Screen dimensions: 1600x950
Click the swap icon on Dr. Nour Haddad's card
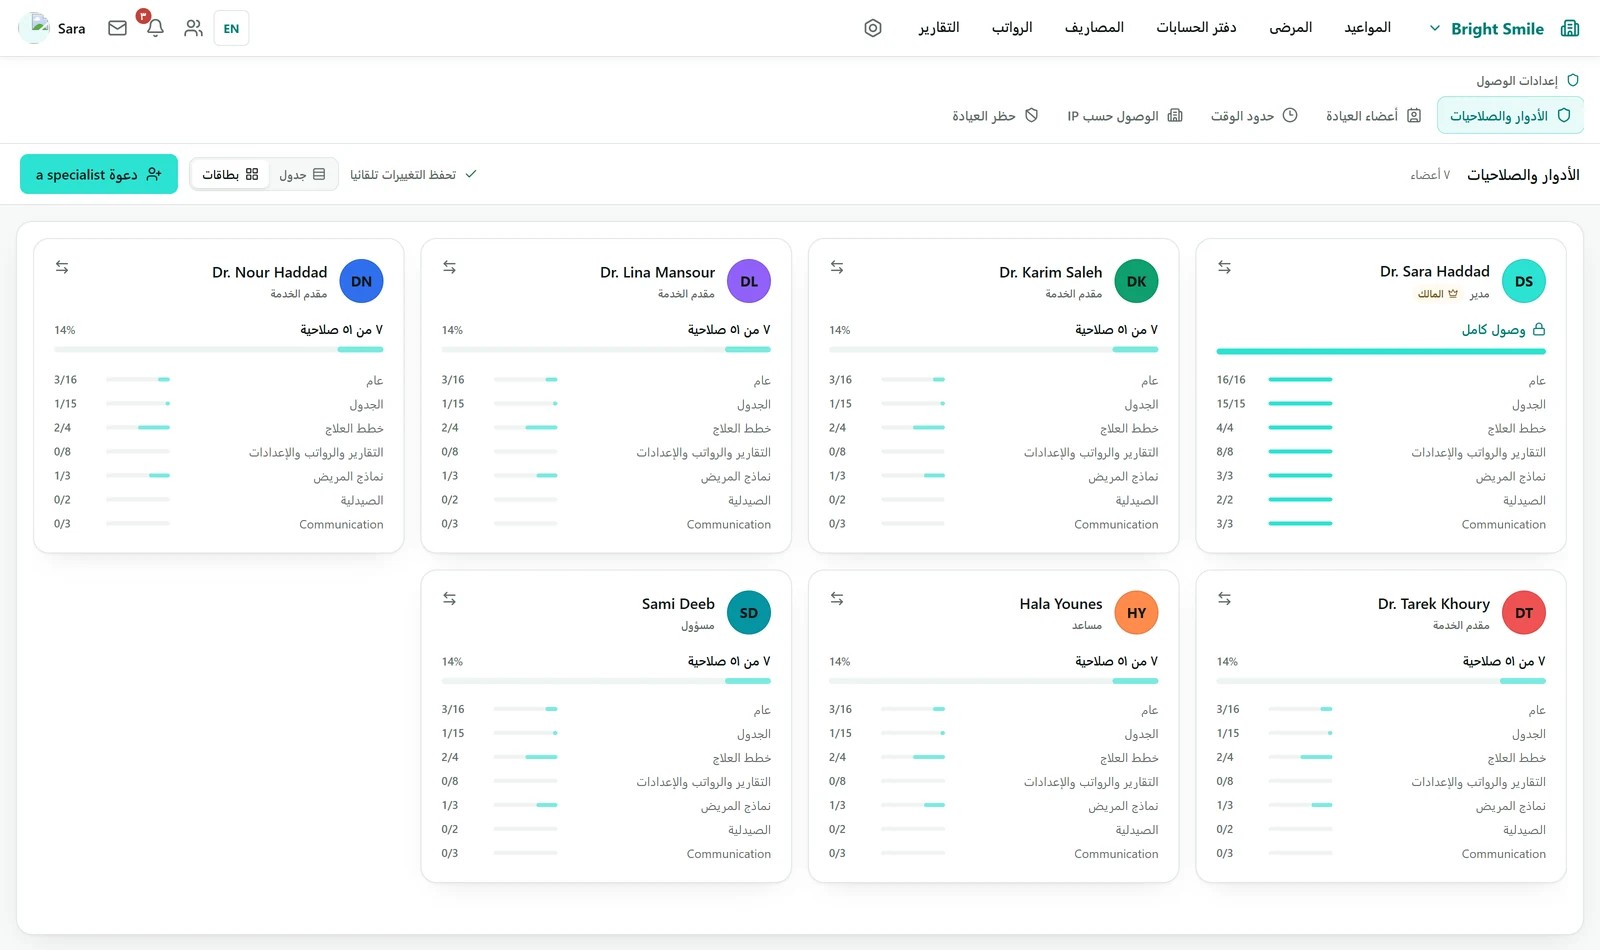pos(62,267)
